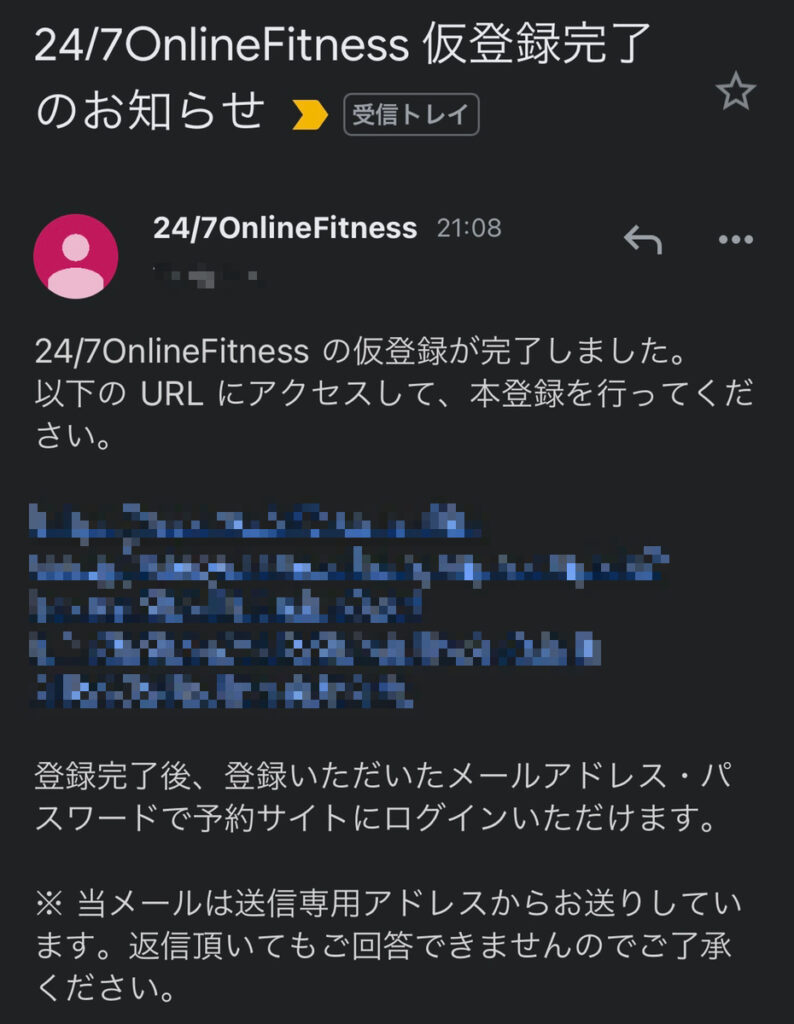Open the three-dot more options menu
The height and width of the screenshot is (1024, 794).
pyautogui.click(x=736, y=239)
